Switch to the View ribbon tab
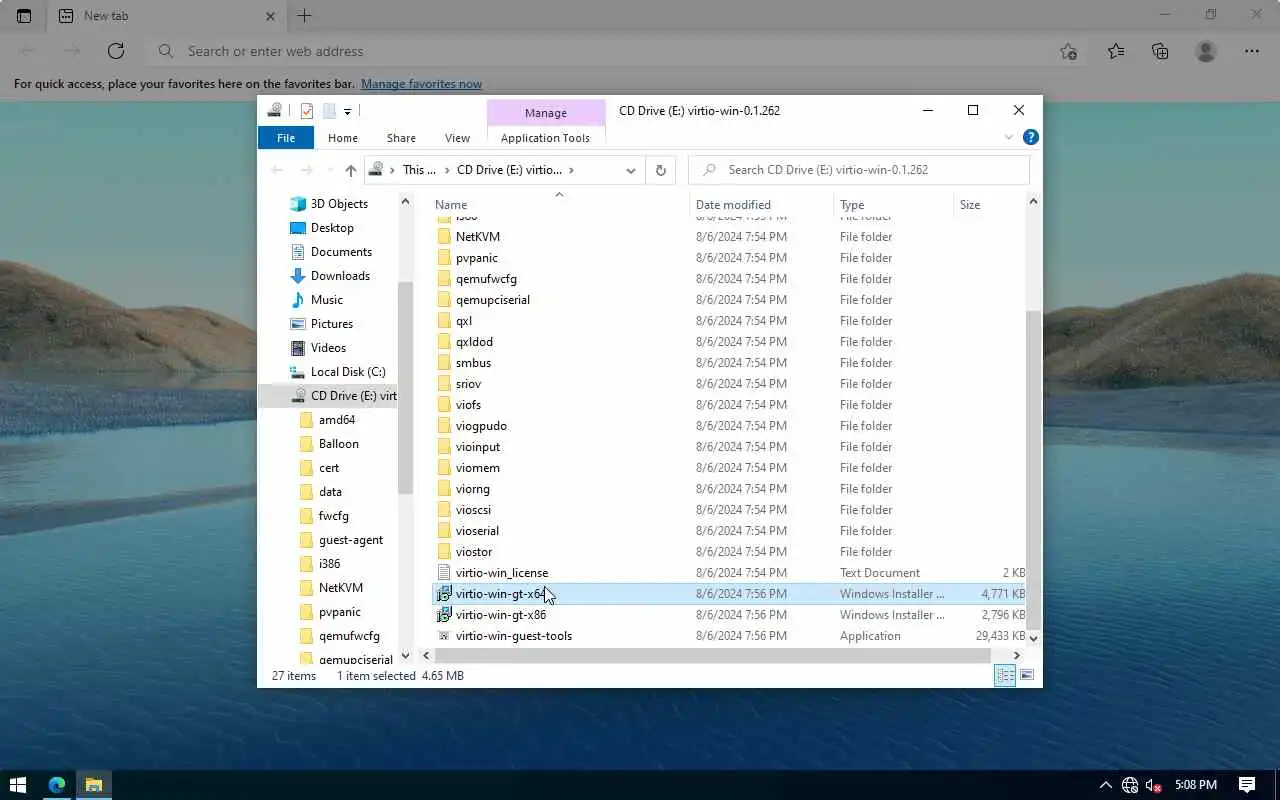The width and height of the screenshot is (1280, 800). pos(457,138)
